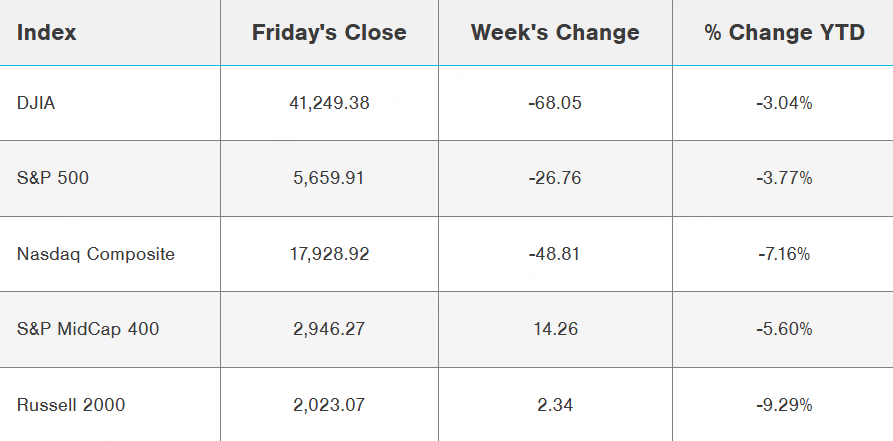Viewport: 893px width, 441px height.
Task: Click the Nasdaq week's change -48.81
Action: (555, 254)
